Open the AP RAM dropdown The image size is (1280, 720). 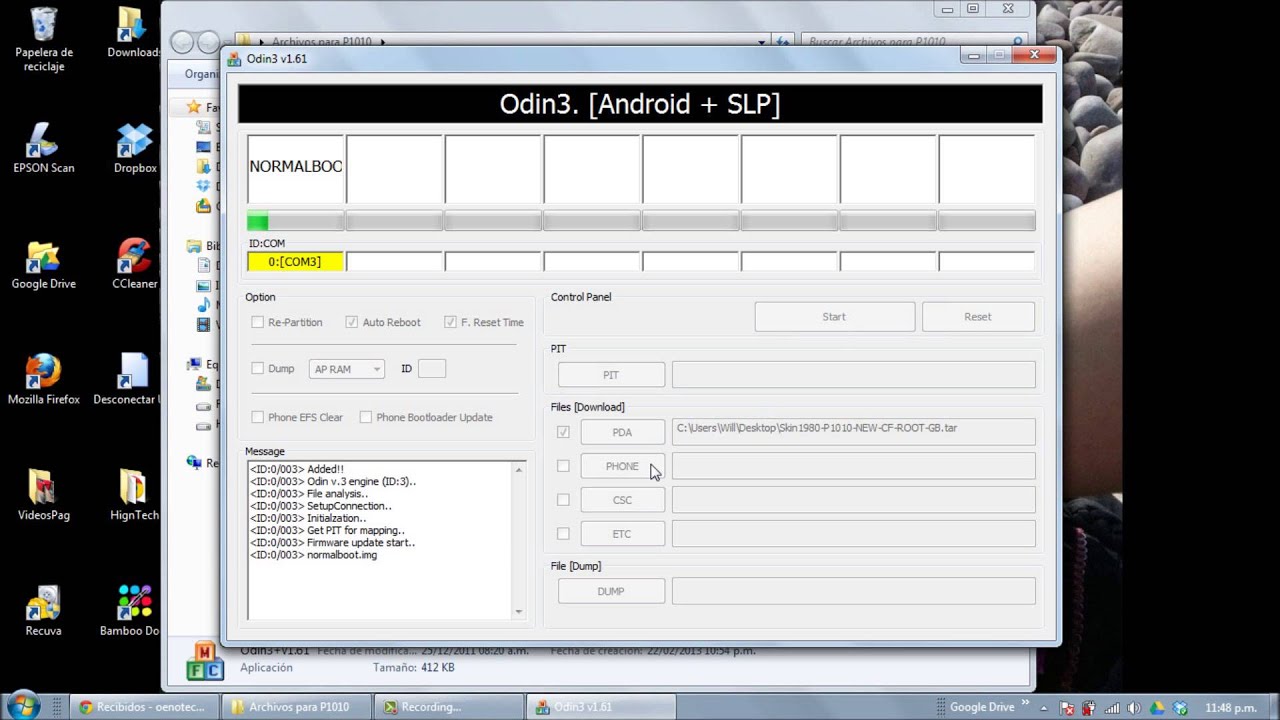pos(346,369)
